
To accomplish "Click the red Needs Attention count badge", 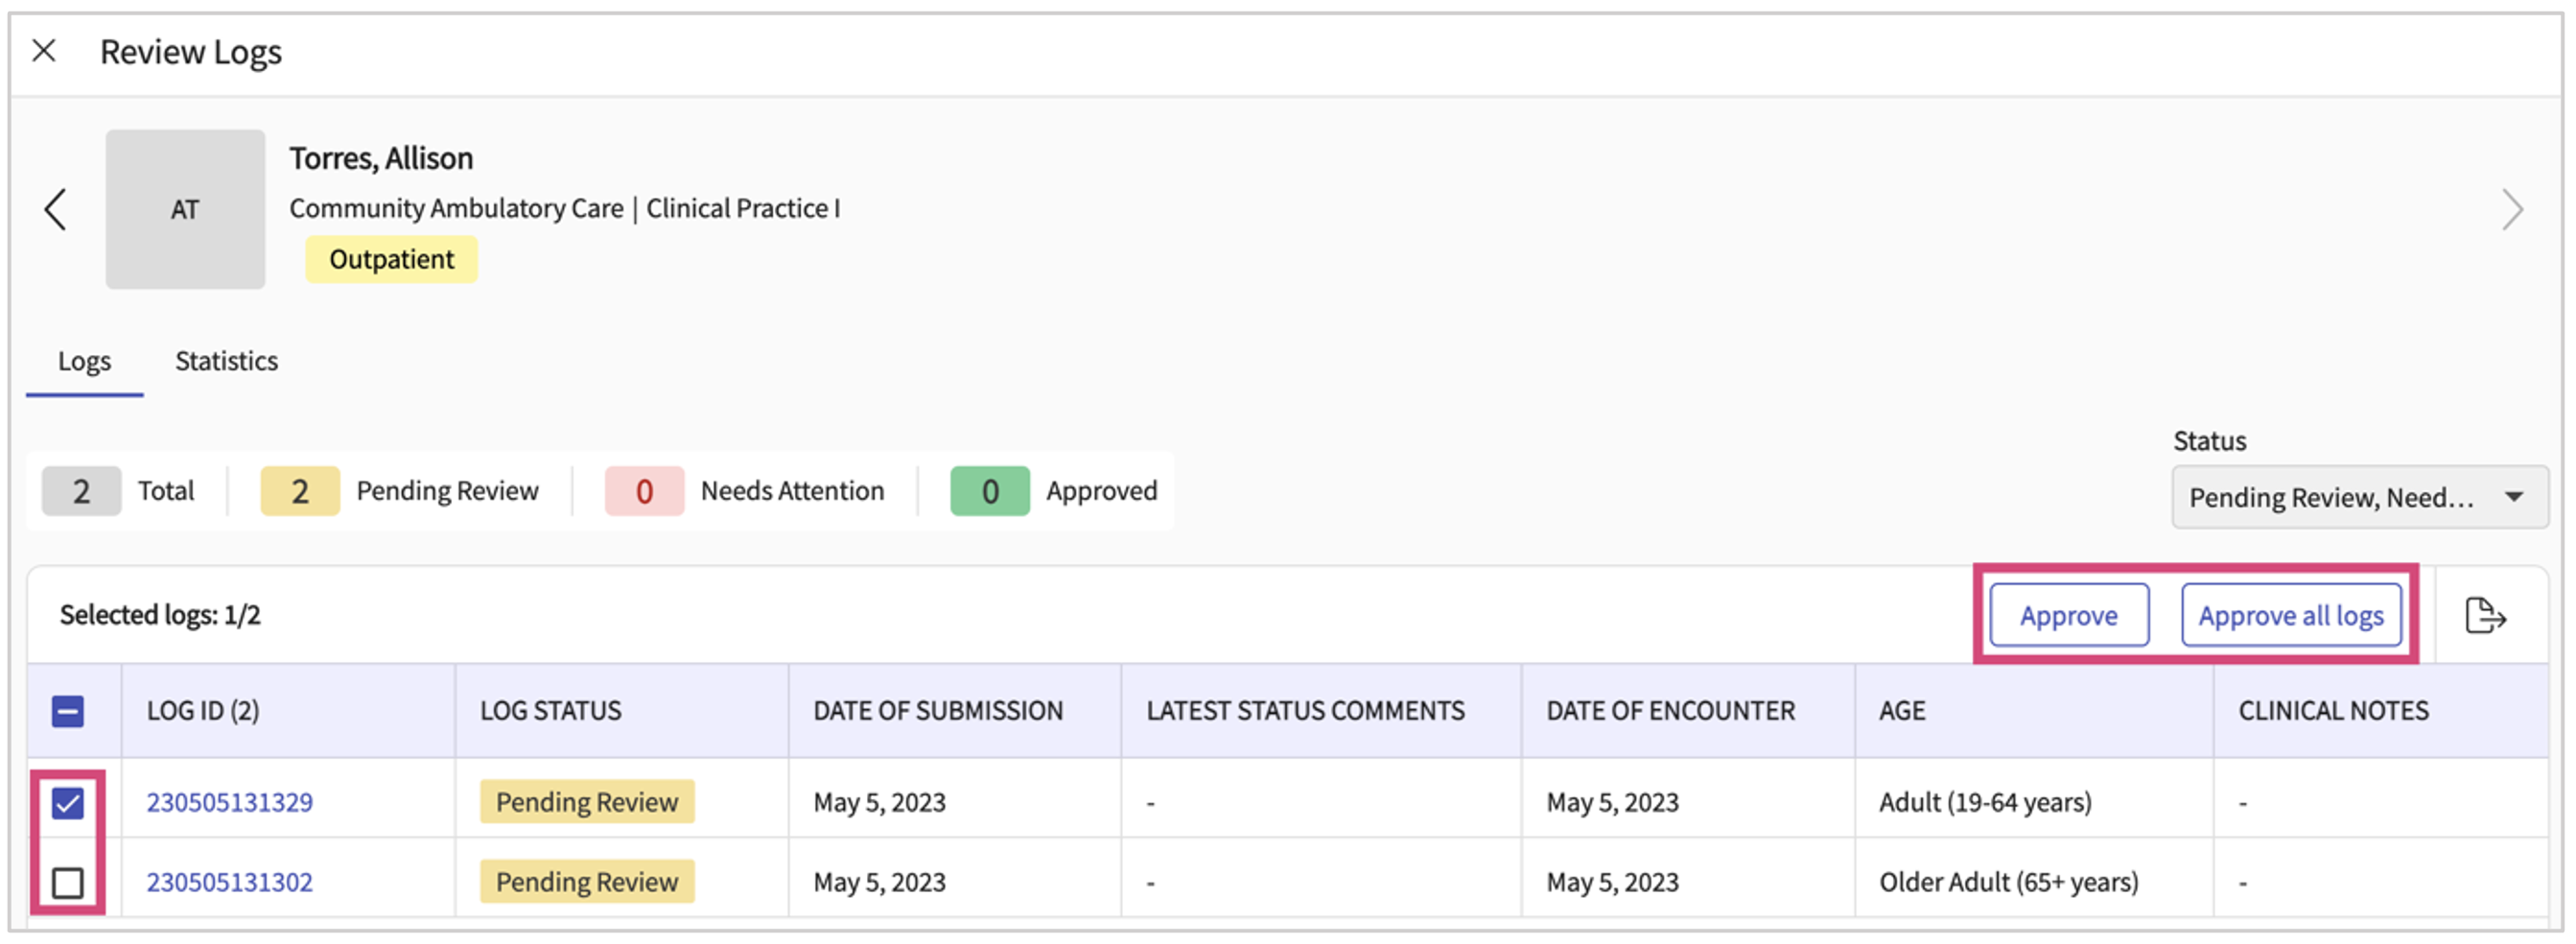I will point(644,491).
